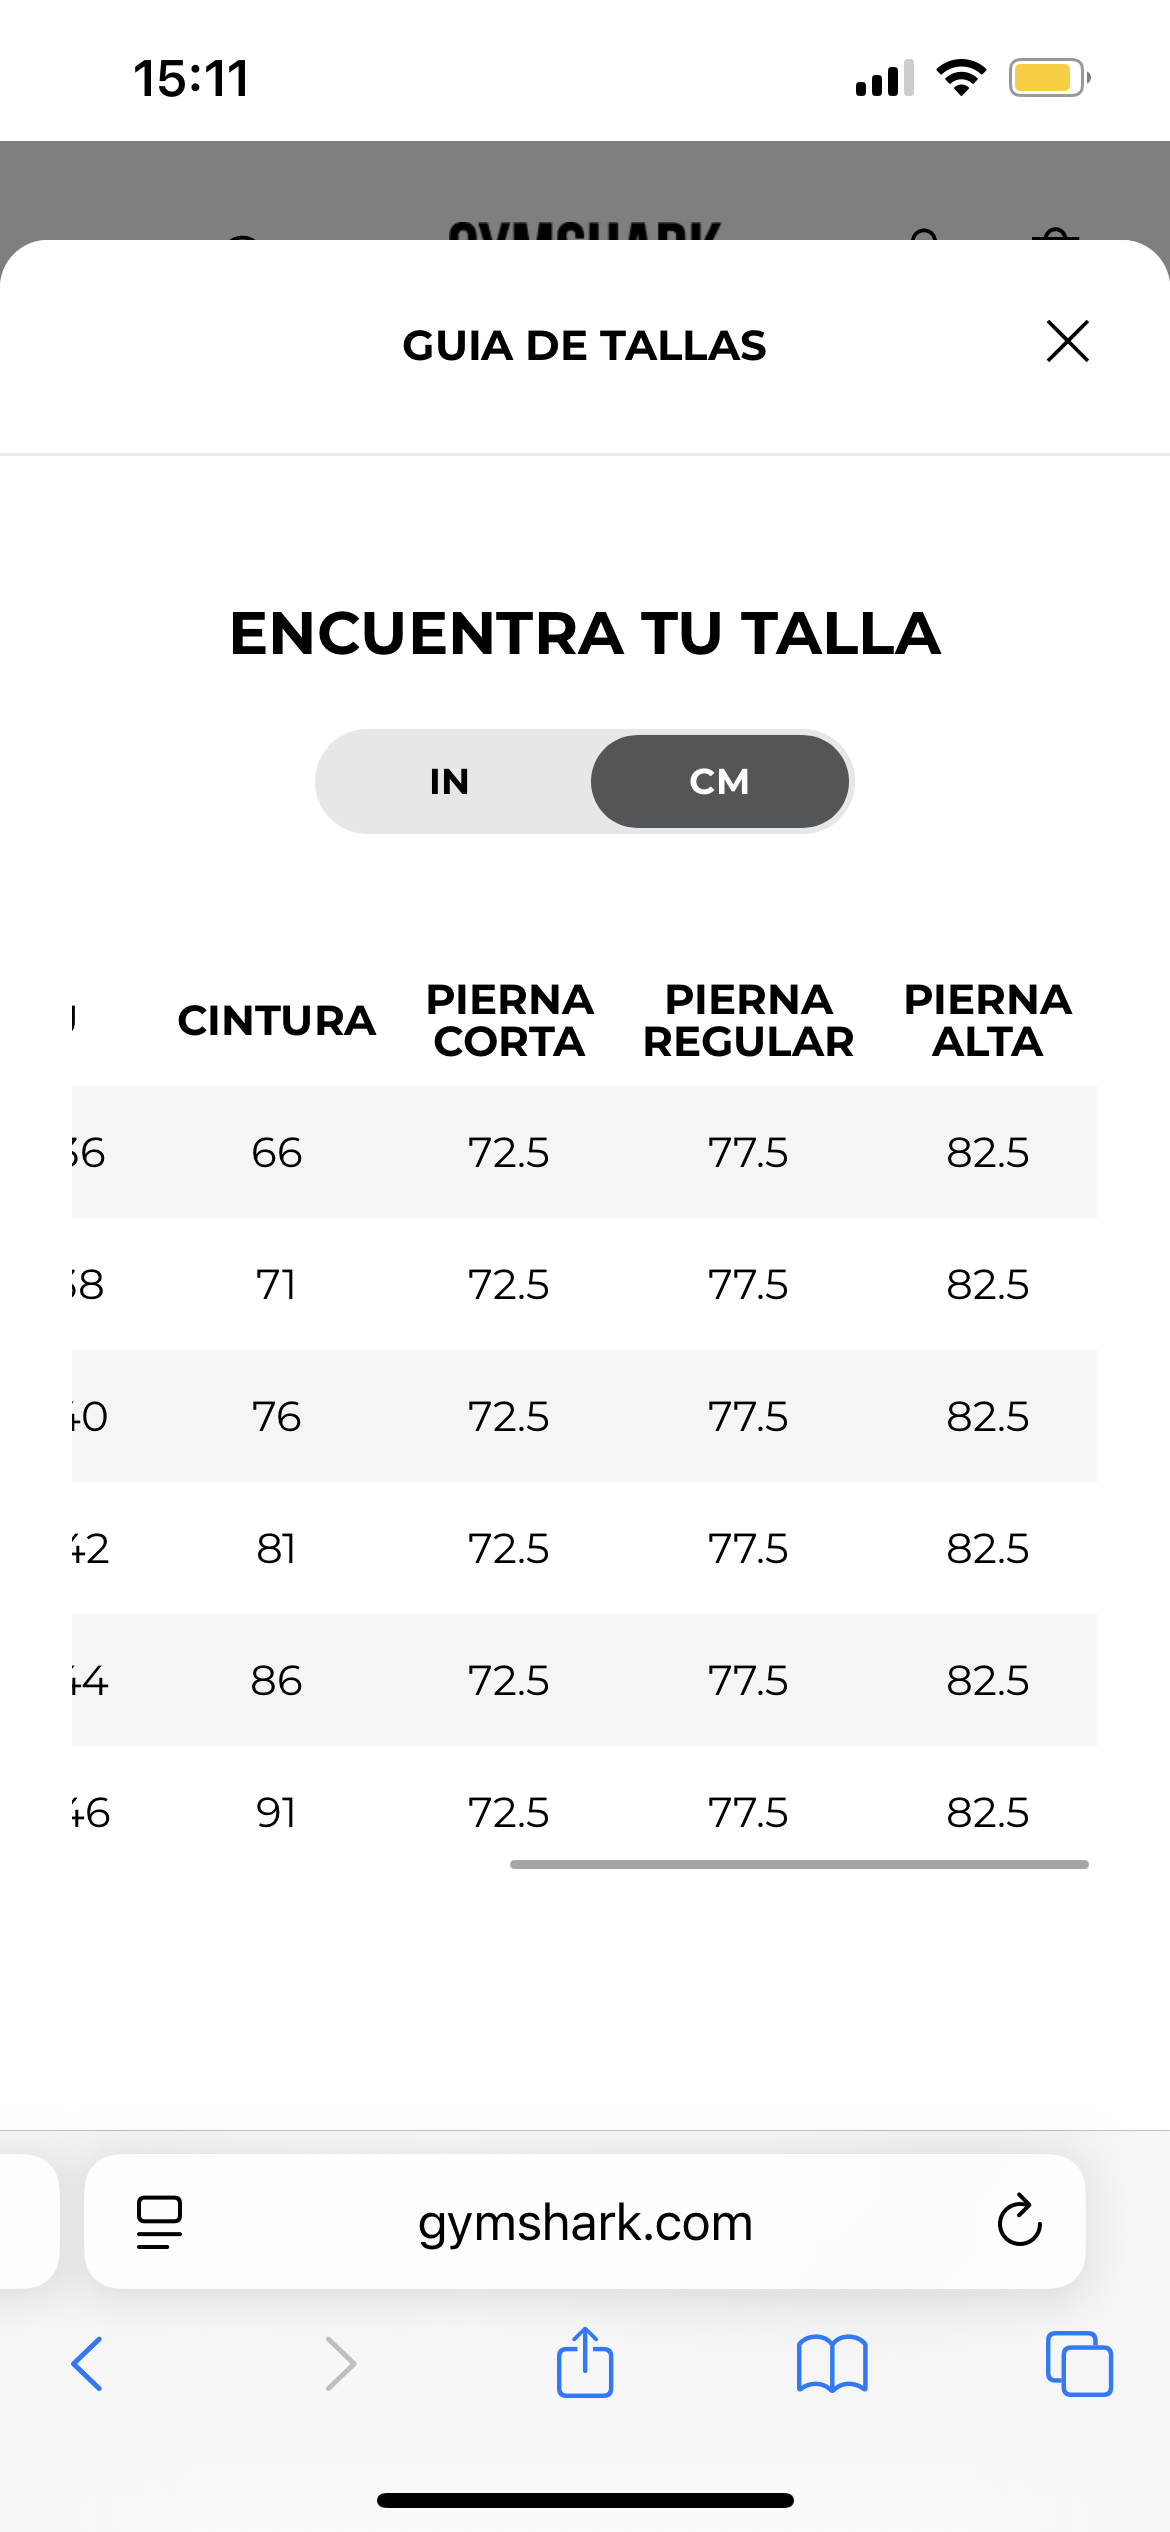Viewport: 1170px width, 2532px height.
Task: Open the PIERNA REGULAR column
Action: coord(747,1020)
